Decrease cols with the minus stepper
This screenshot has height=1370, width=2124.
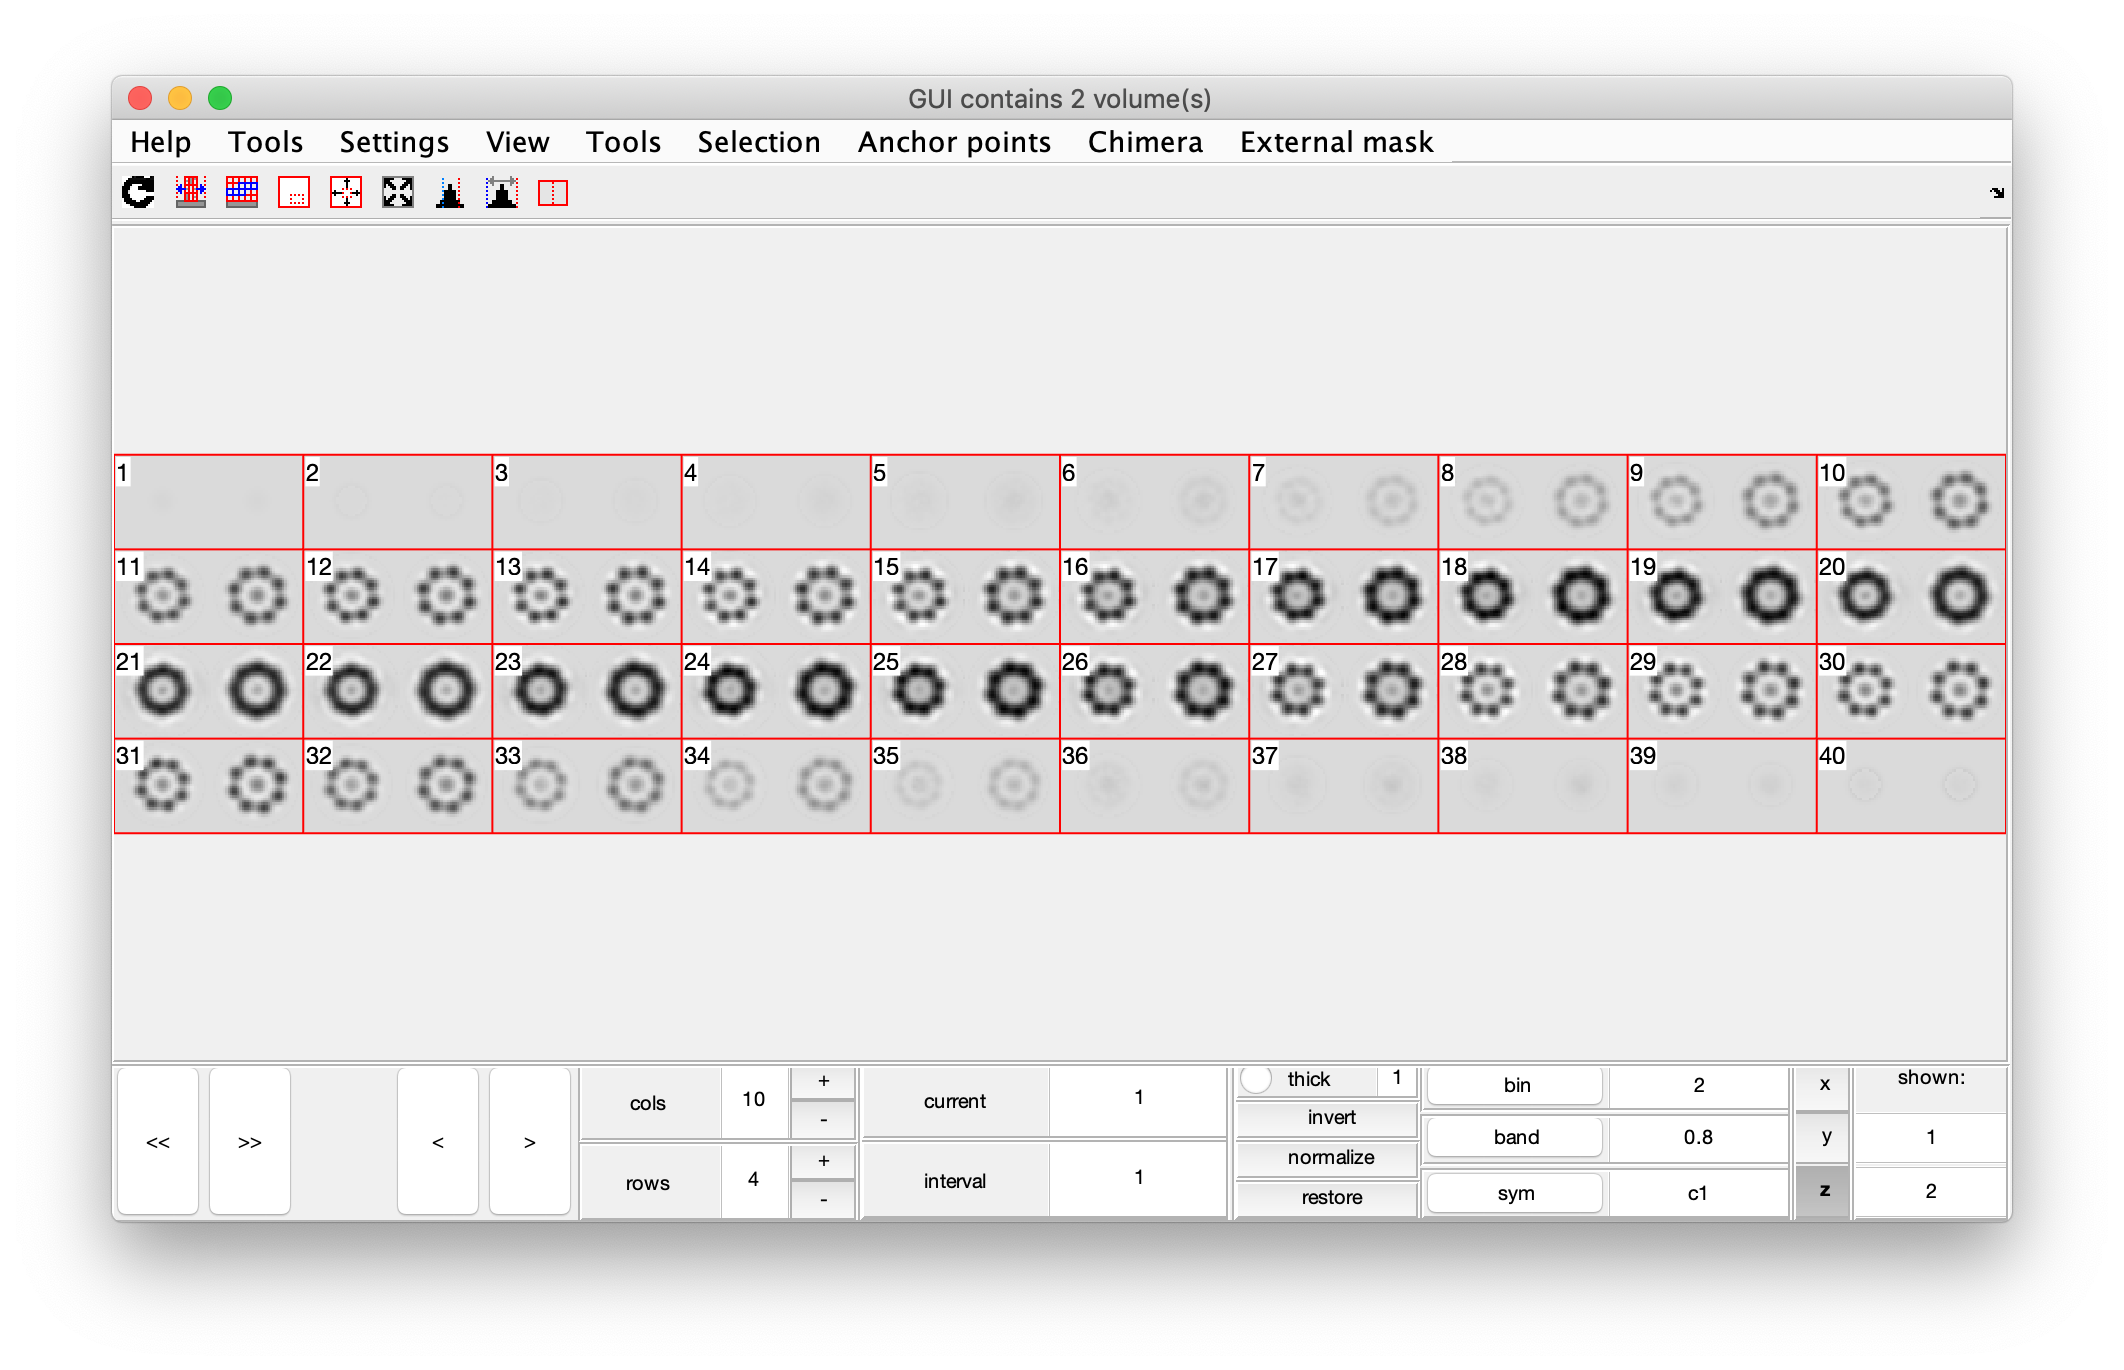[823, 1120]
